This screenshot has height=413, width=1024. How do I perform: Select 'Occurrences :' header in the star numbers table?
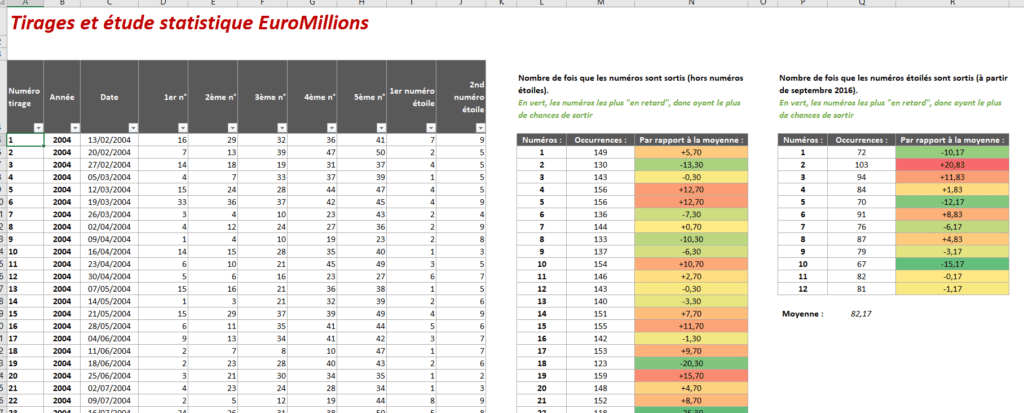click(x=861, y=140)
